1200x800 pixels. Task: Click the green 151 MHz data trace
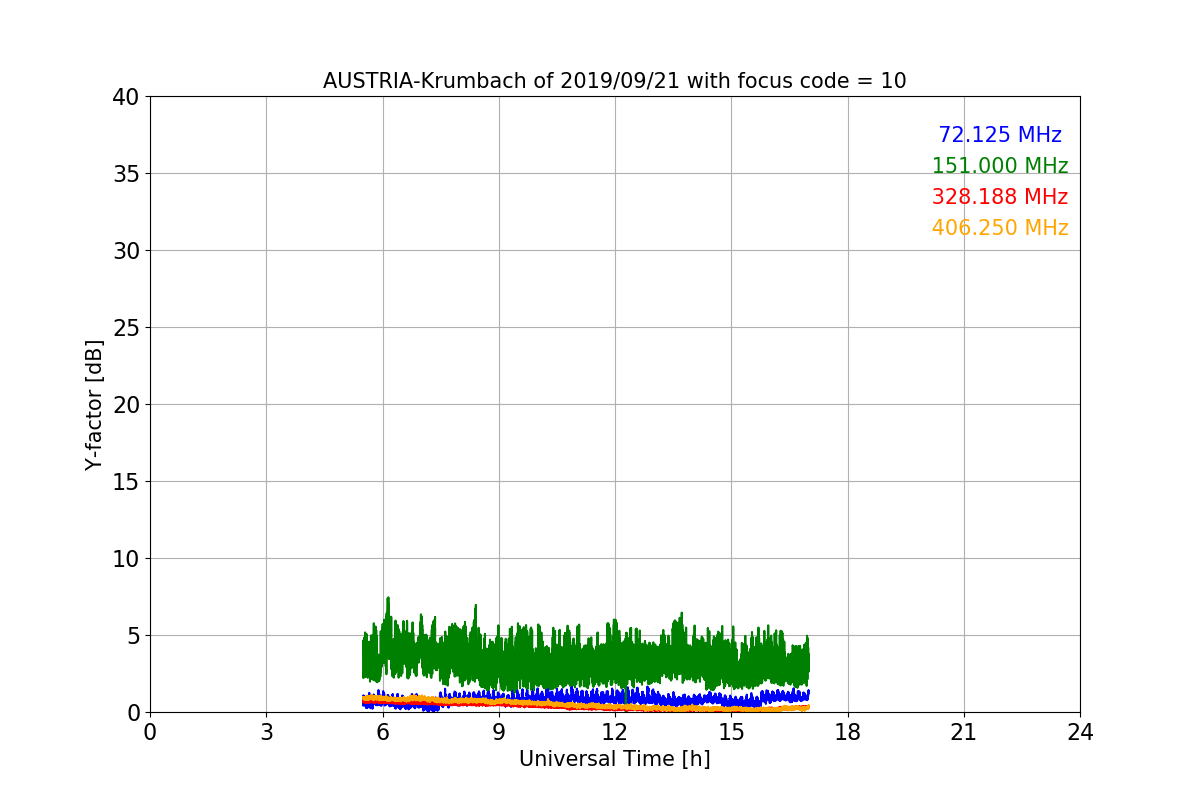[x=585, y=662]
